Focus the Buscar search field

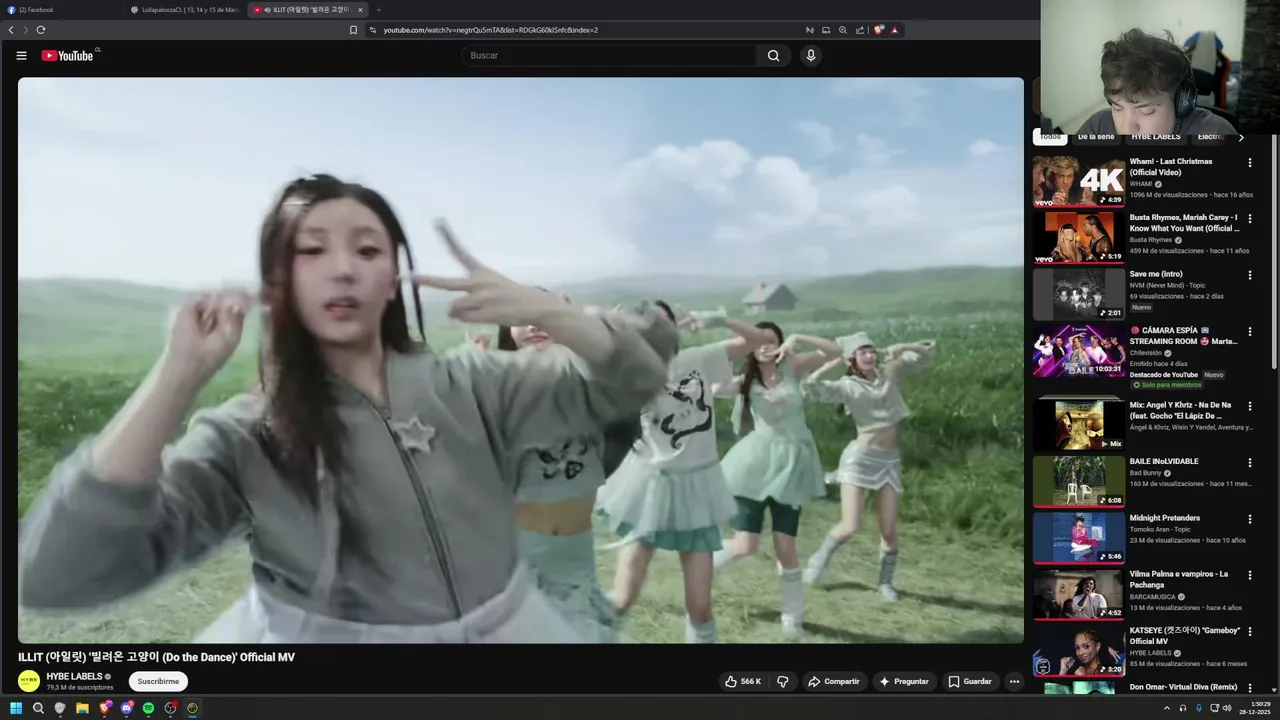click(610, 56)
